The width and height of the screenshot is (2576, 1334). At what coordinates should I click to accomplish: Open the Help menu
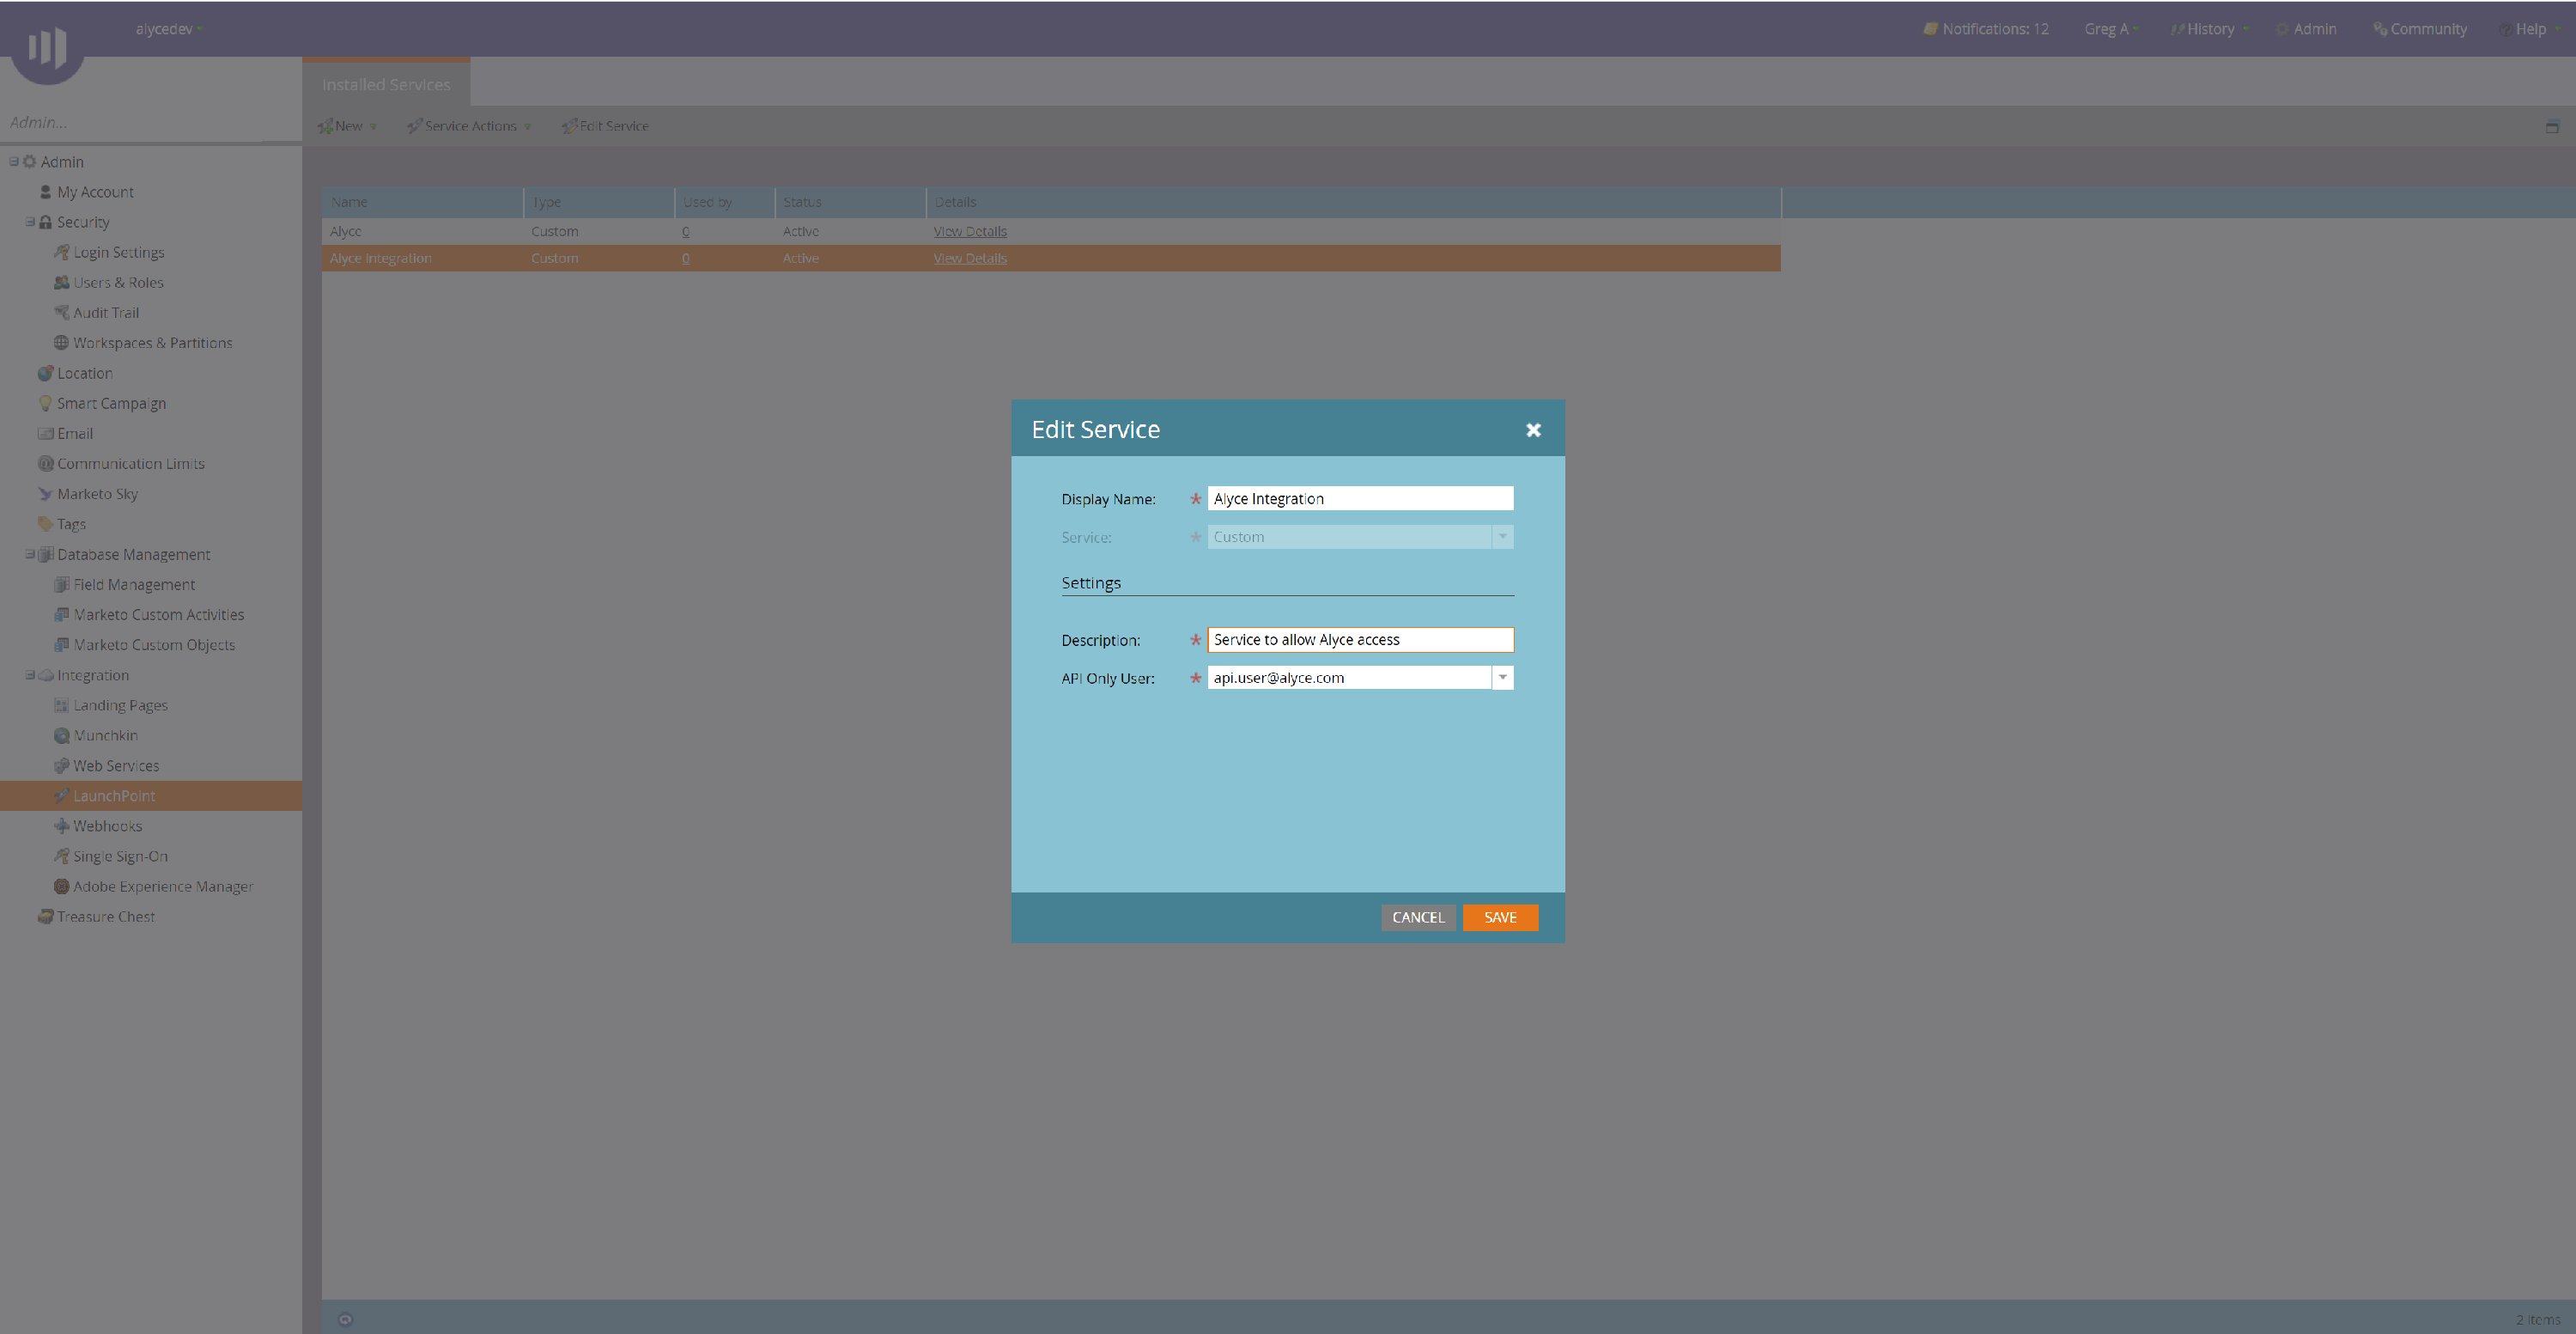[x=2528, y=29]
